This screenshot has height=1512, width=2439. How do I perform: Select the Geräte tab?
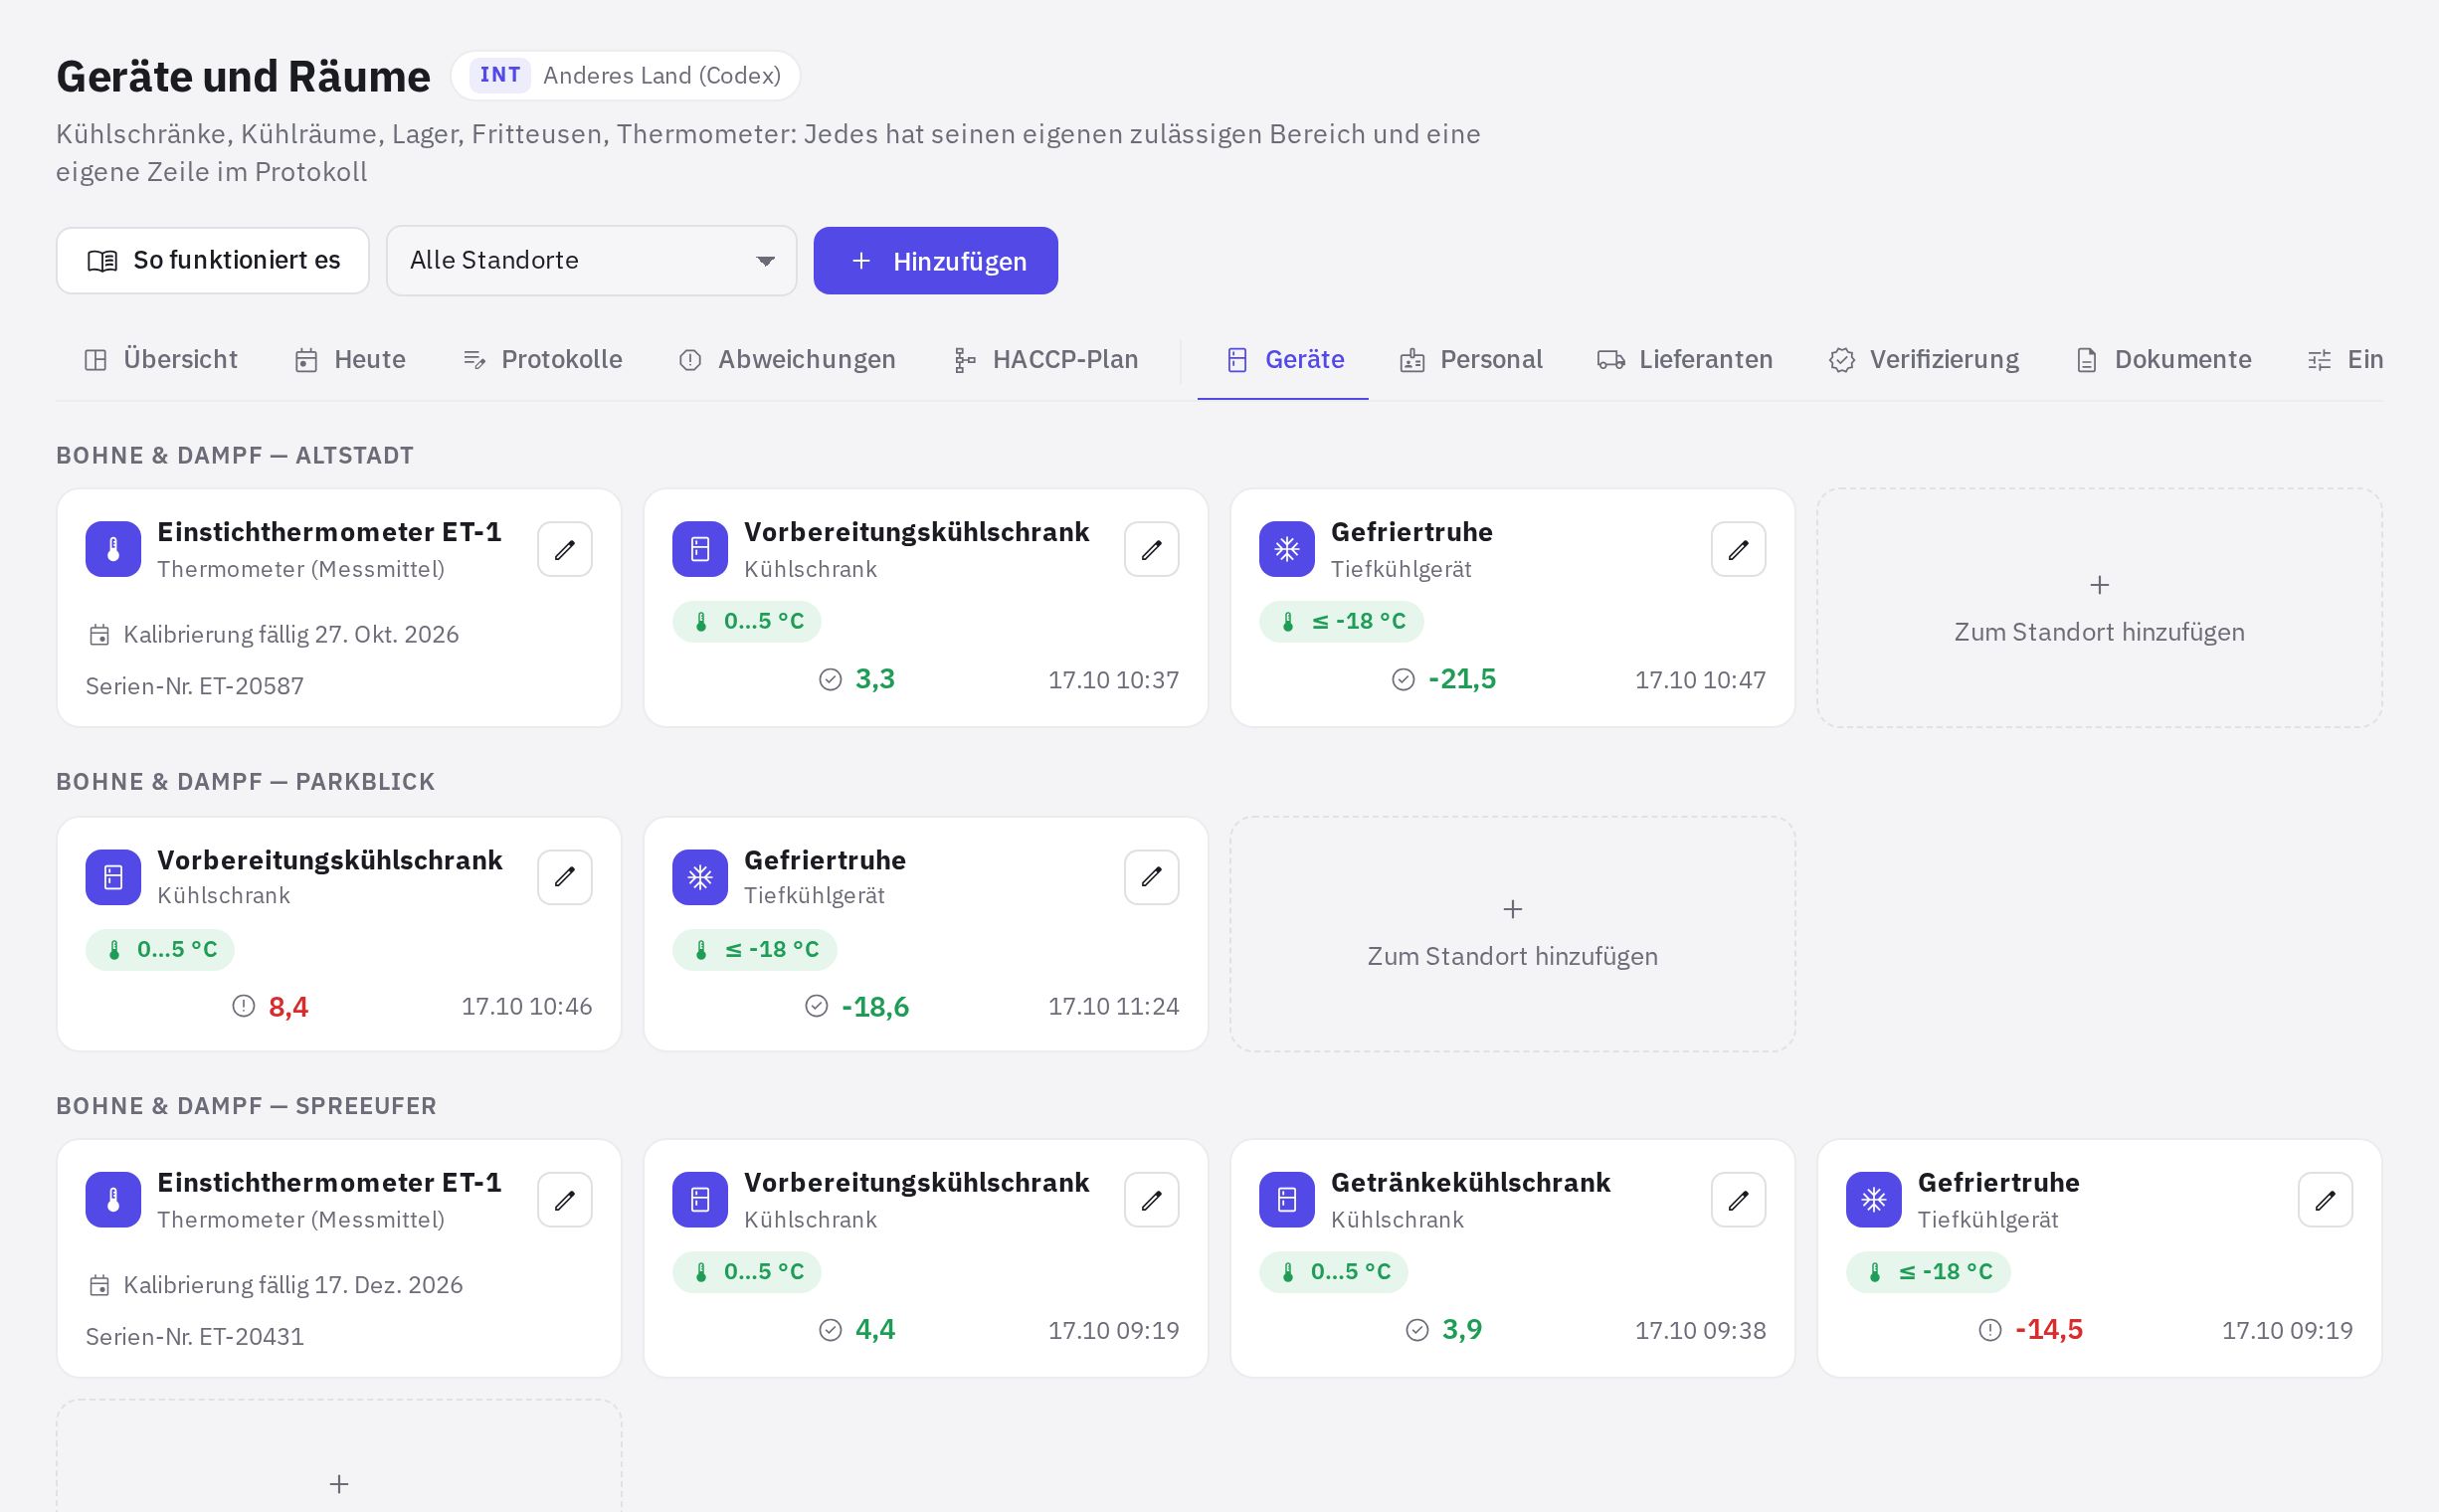(x=1285, y=360)
